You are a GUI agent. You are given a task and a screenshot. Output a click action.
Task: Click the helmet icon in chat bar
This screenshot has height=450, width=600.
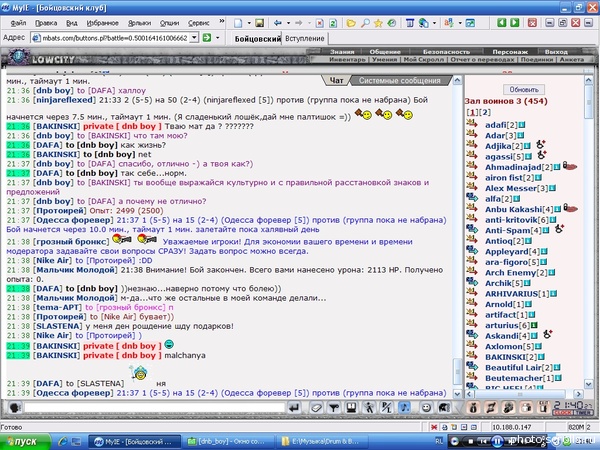coord(443,408)
